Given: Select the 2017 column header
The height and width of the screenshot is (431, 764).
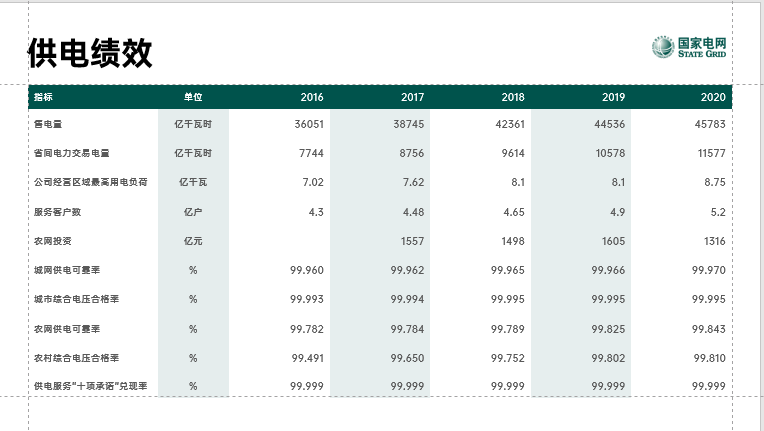Looking at the screenshot, I should [412, 97].
